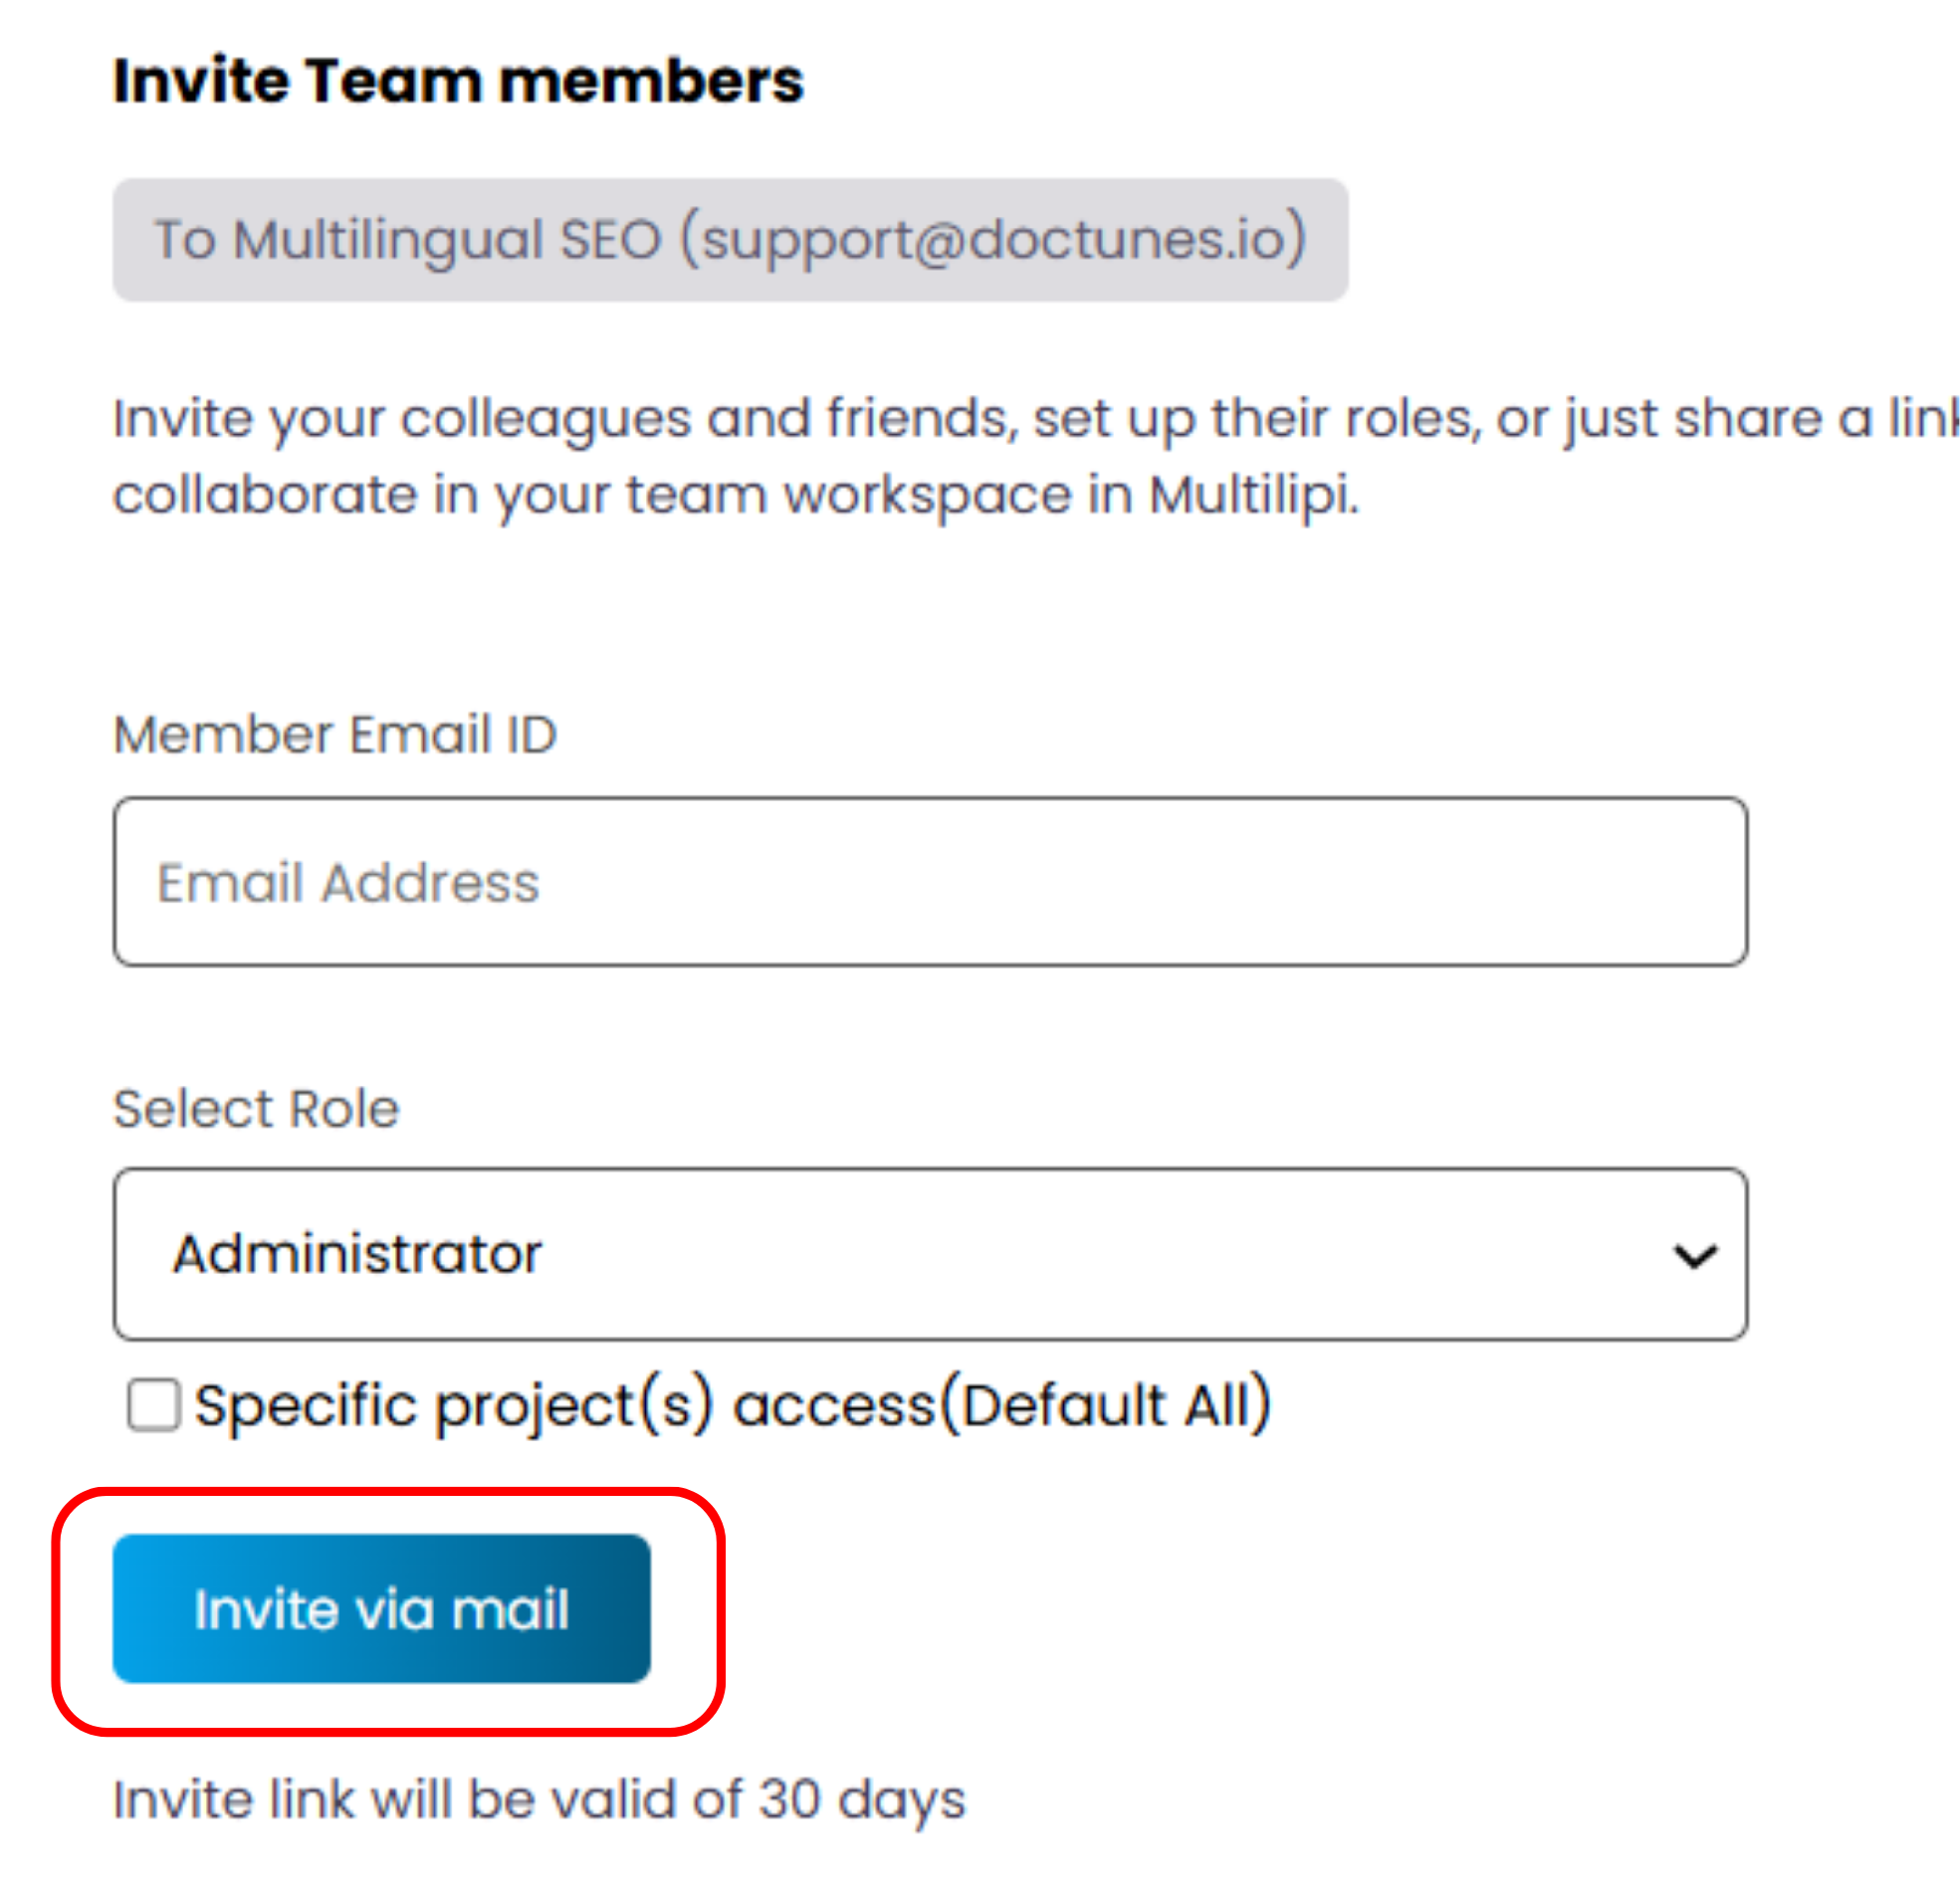Image resolution: width=1960 pixels, height=1894 pixels.
Task: Click the greyed 'To Multilingual SEO' field
Action: [x=730, y=240]
